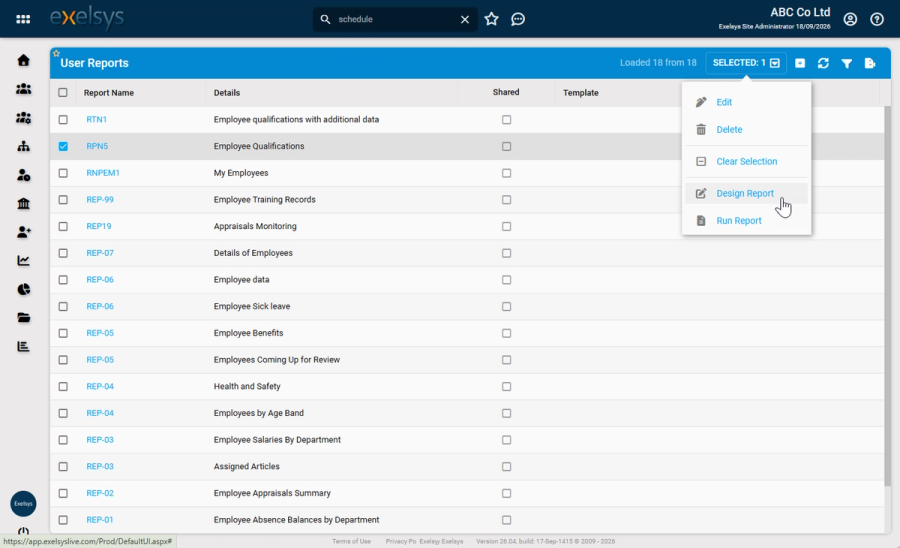Click the search magnifier icon
Image resolution: width=900 pixels, height=548 pixels.
point(325,19)
